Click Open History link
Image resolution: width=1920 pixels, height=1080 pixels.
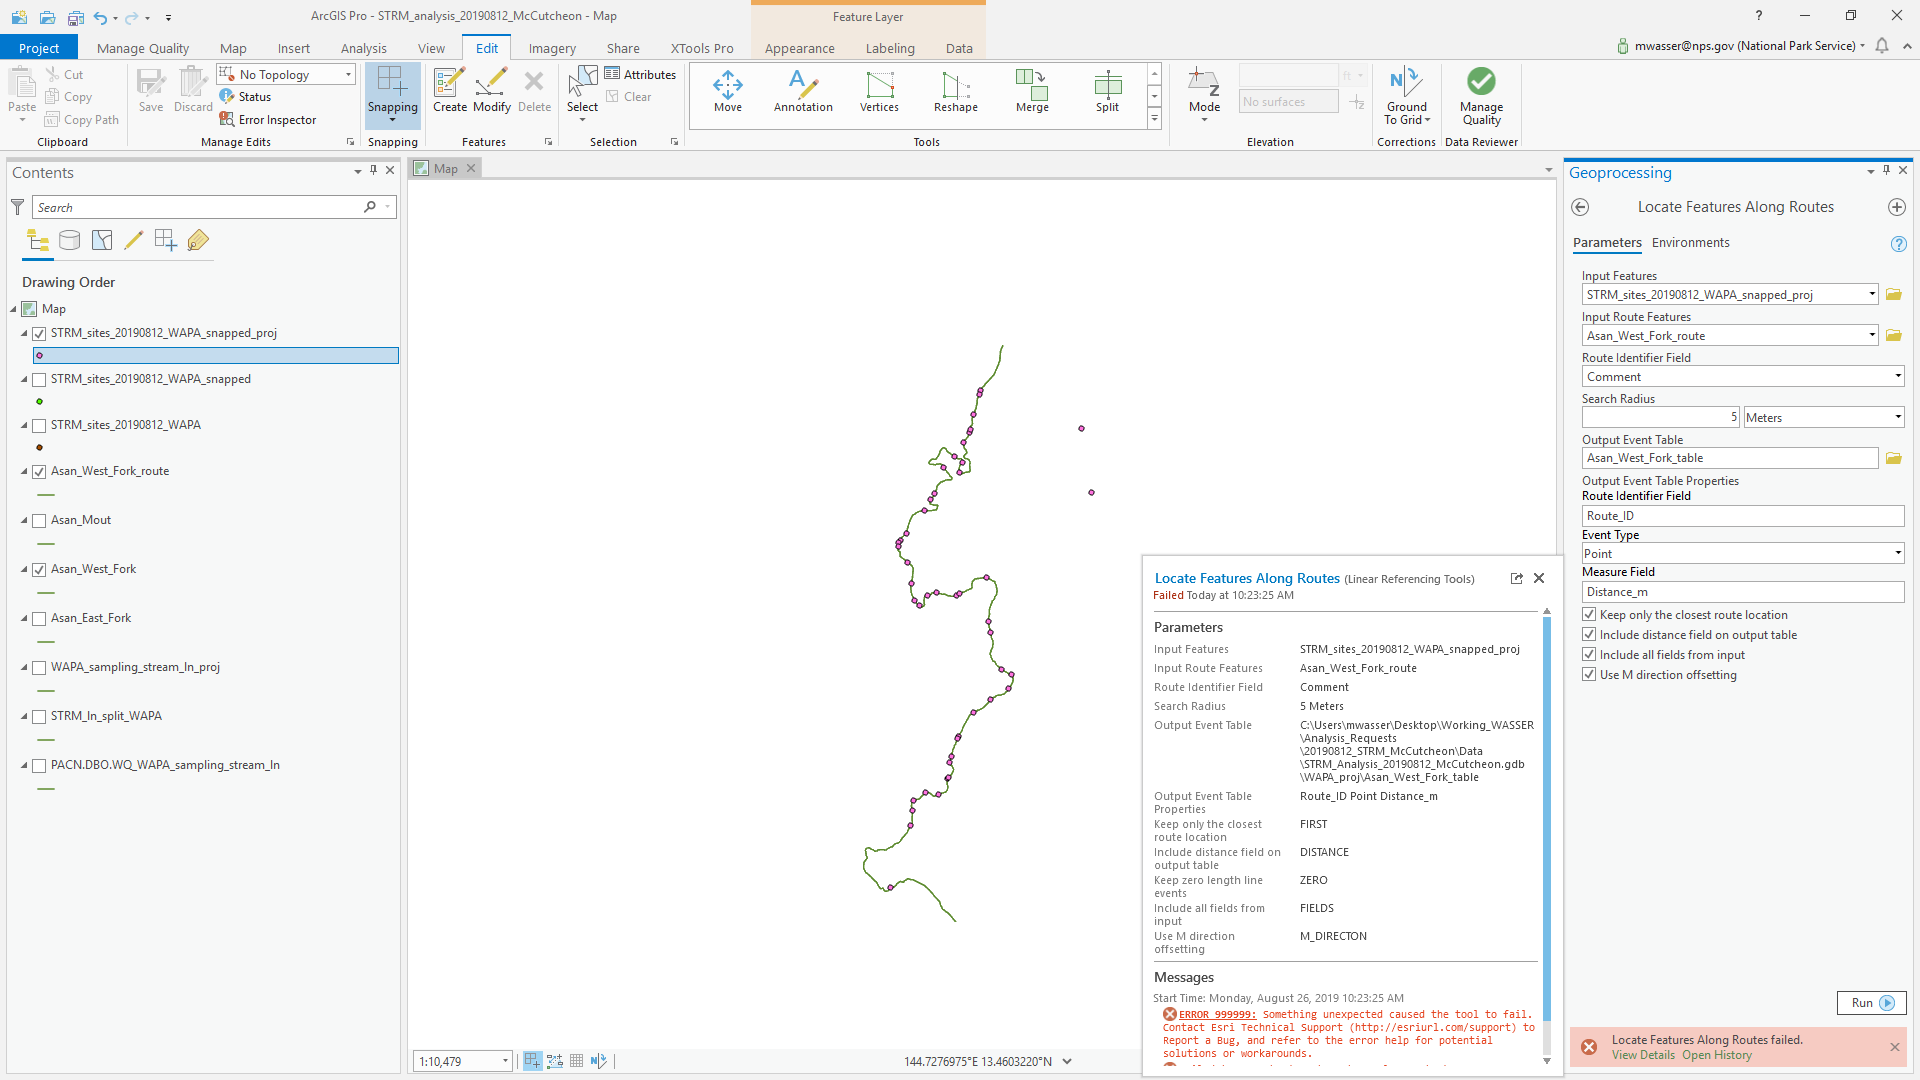[x=1717, y=1055]
